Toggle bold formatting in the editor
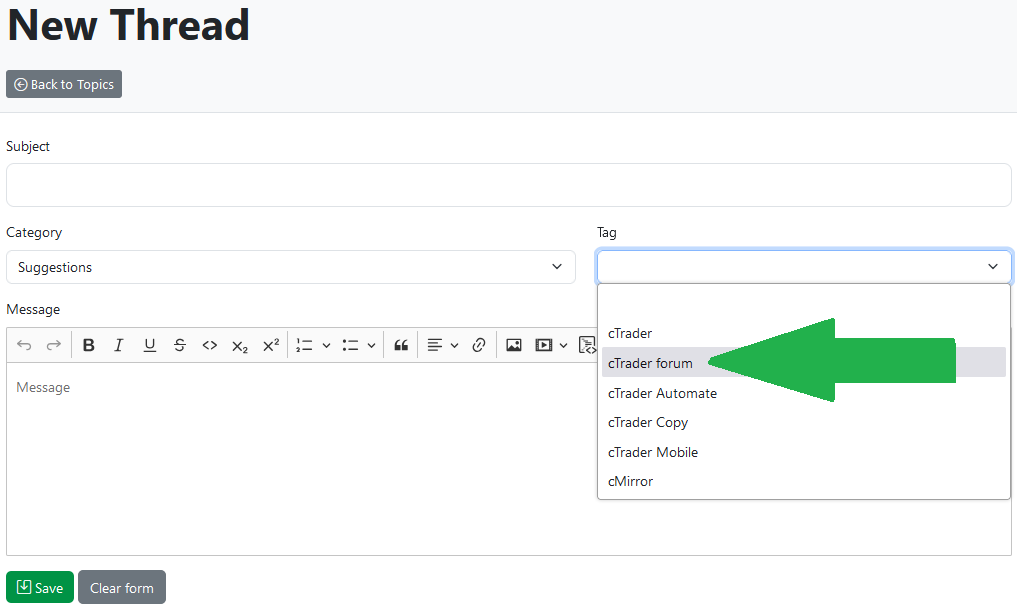The image size is (1017, 607). [x=89, y=345]
